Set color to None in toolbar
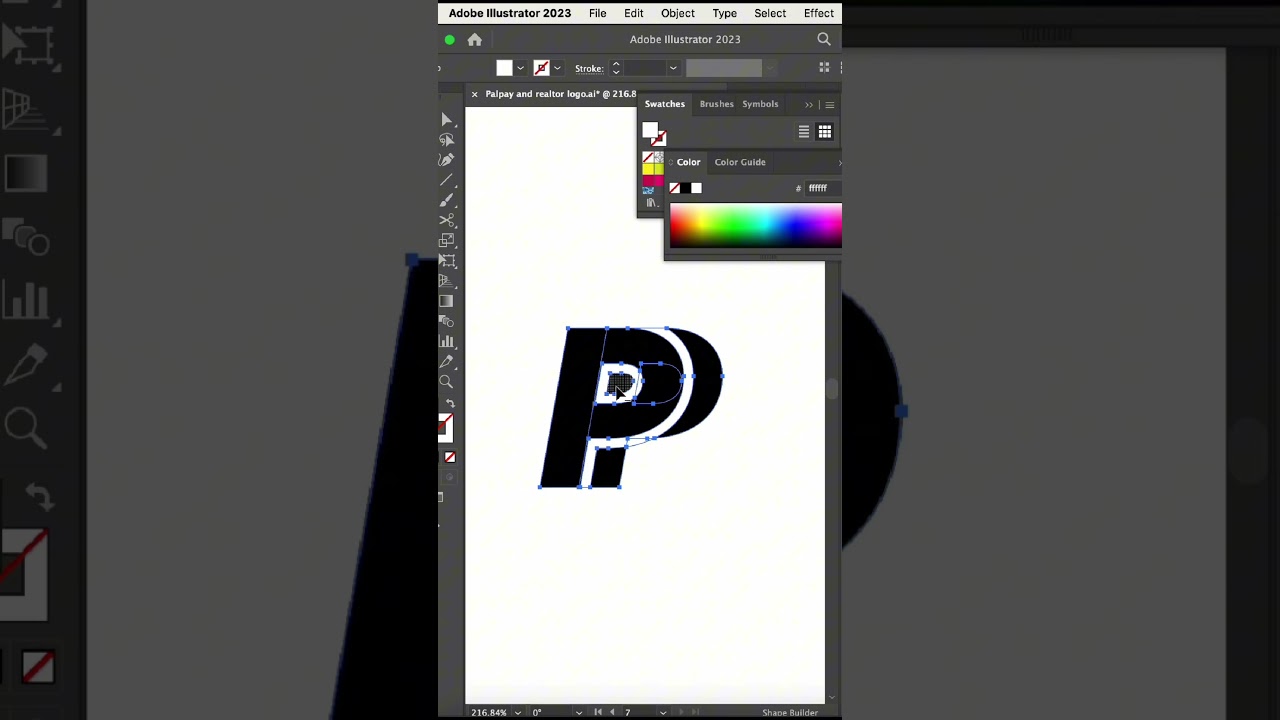 [x=450, y=457]
